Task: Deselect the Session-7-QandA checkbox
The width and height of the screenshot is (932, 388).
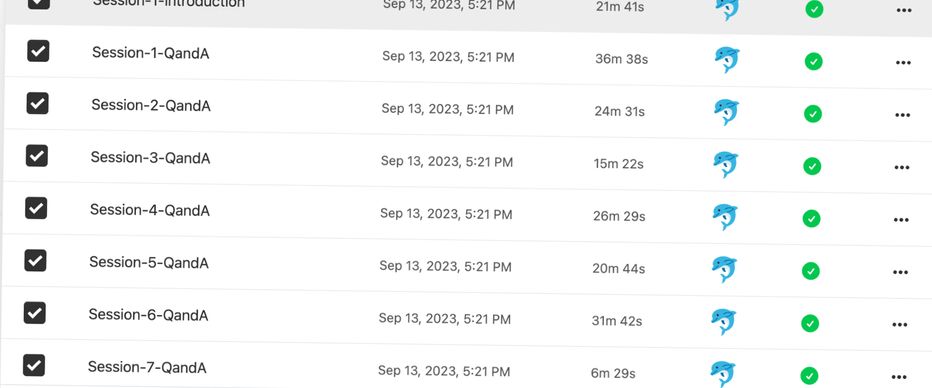Action: [x=34, y=365]
